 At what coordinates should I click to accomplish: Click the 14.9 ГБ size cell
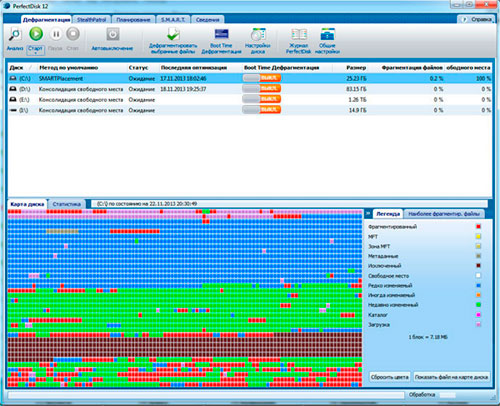point(357,110)
